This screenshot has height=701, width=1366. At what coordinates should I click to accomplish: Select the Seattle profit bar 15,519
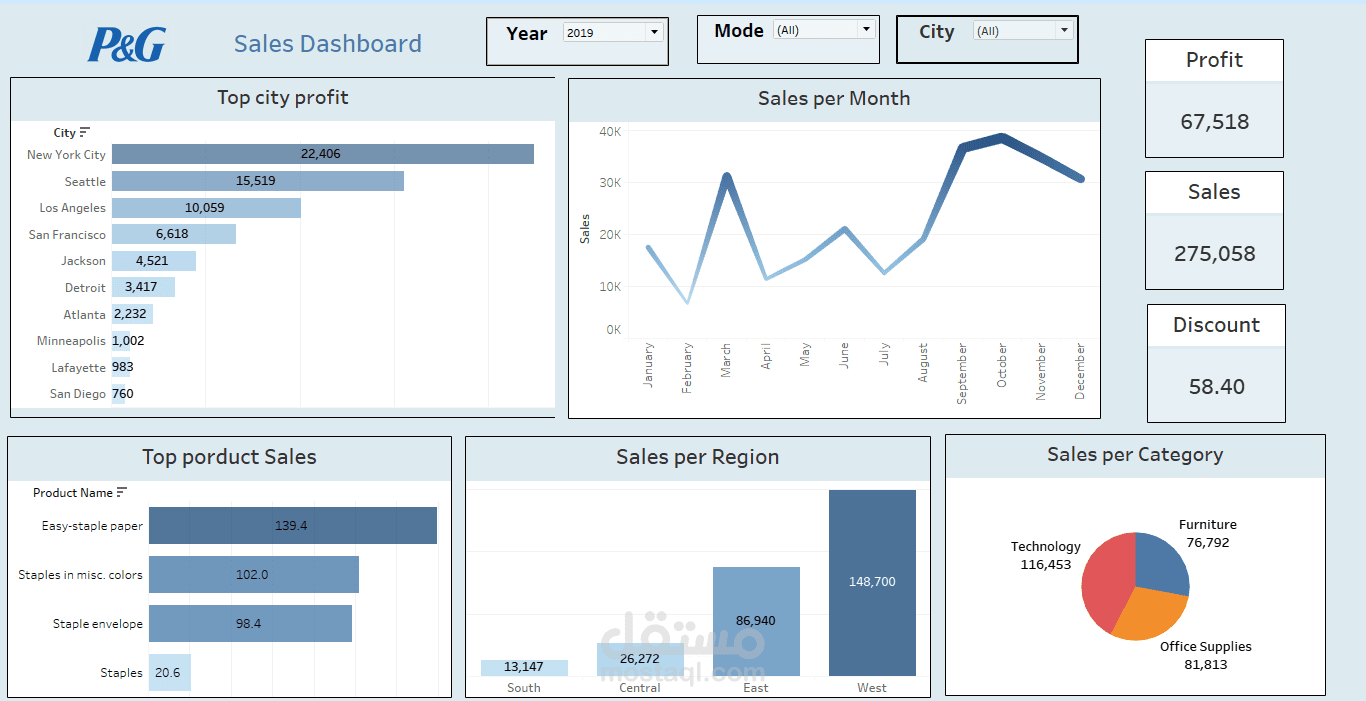258,181
